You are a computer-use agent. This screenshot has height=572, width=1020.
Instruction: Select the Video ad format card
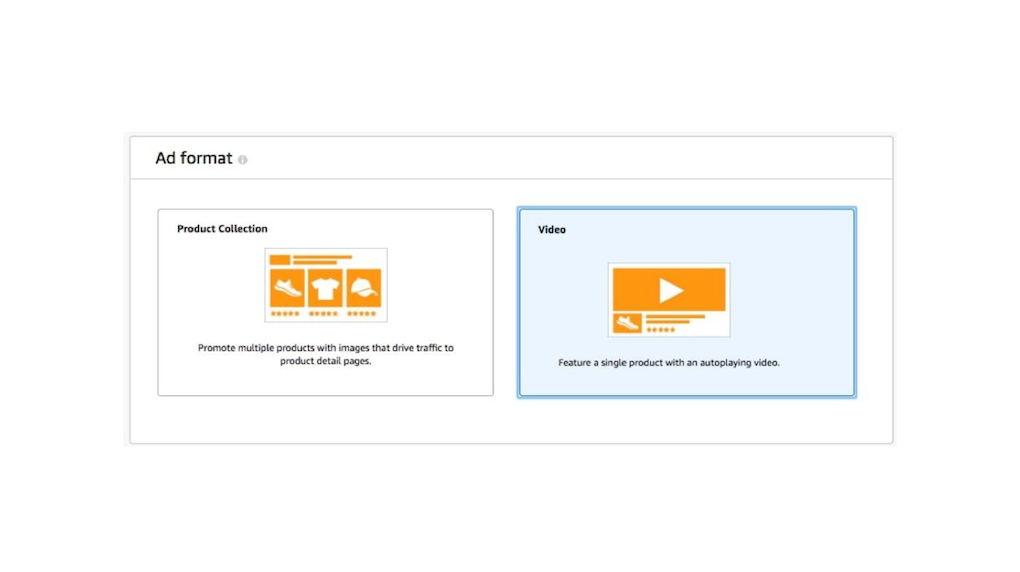[x=686, y=380]
